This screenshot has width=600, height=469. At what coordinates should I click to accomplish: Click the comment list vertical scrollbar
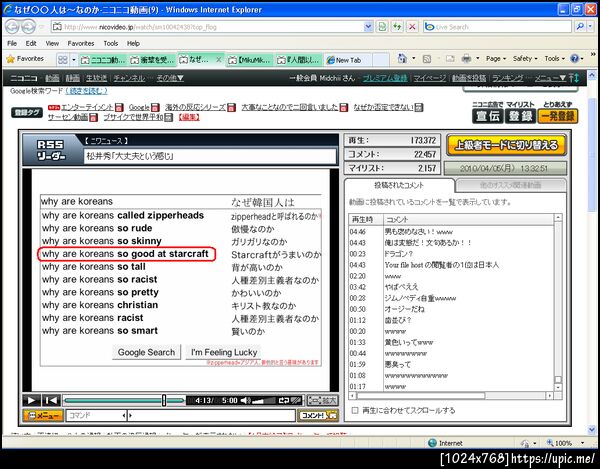558,302
